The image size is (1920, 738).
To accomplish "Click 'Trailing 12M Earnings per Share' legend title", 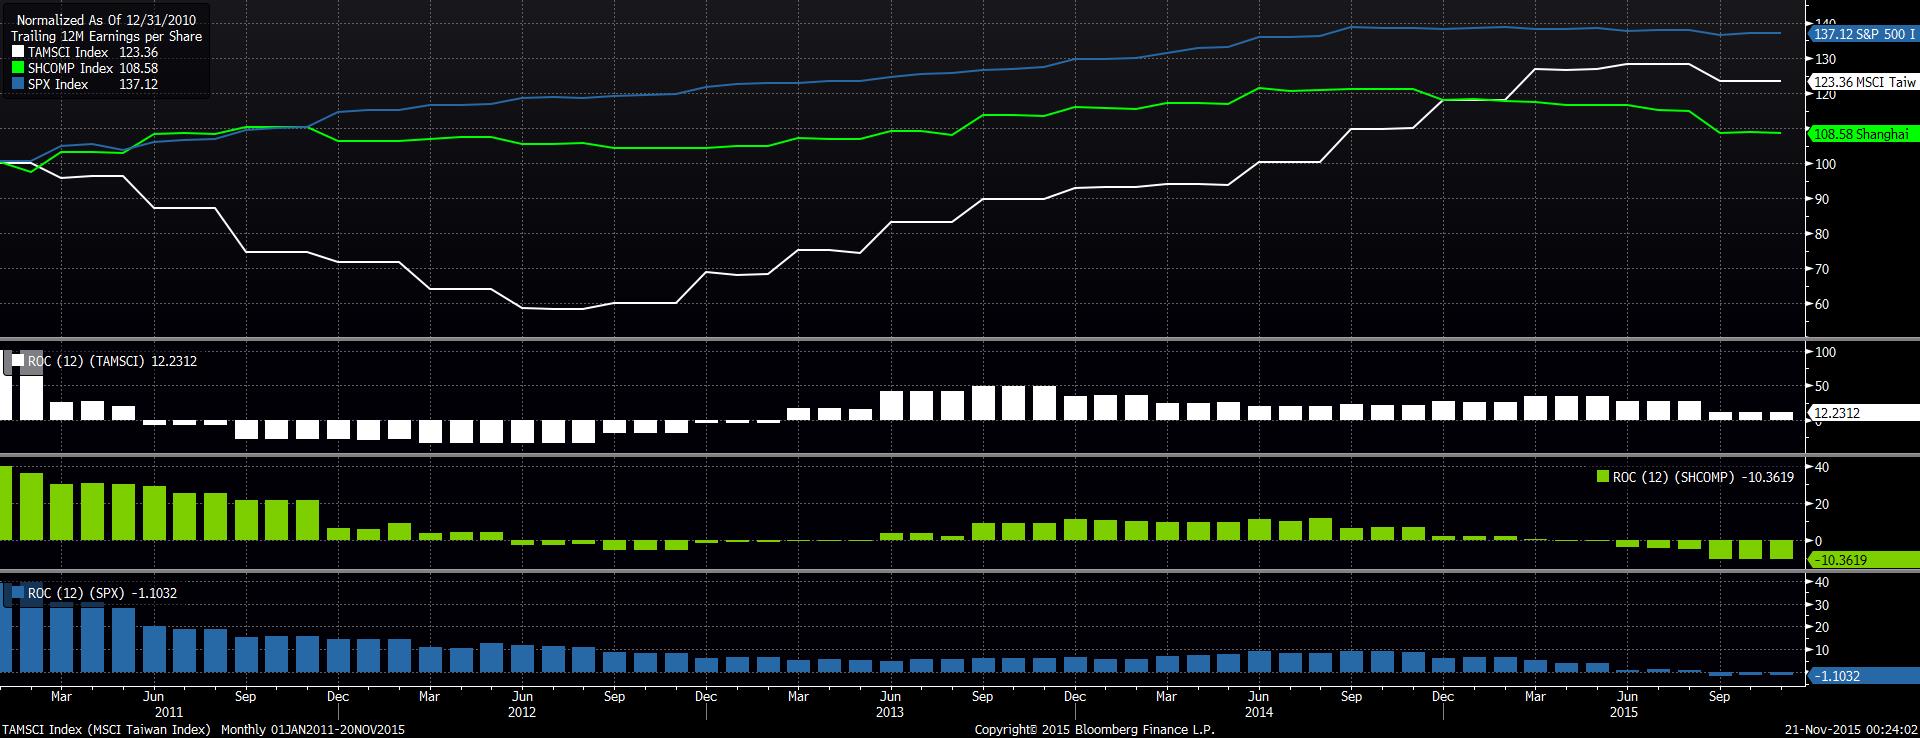I will click(x=106, y=36).
